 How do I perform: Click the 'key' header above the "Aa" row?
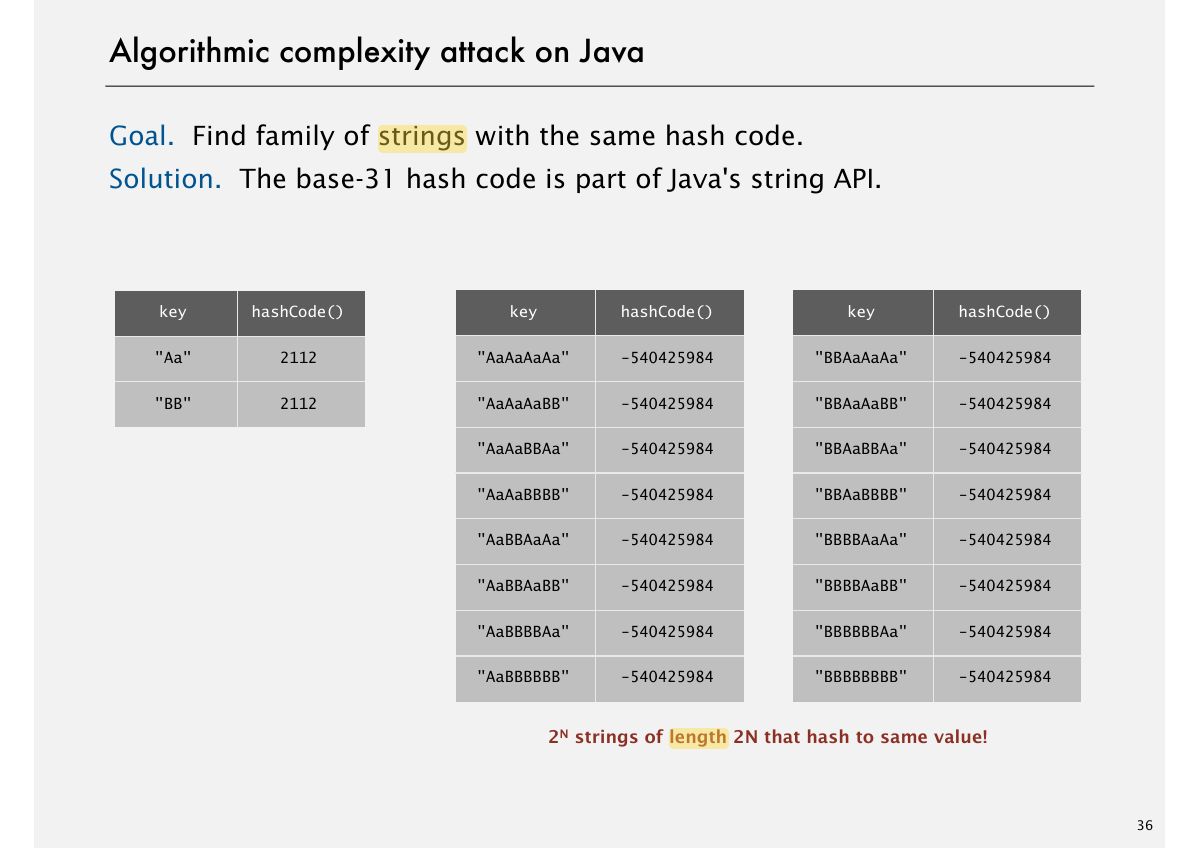pyautogui.click(x=176, y=312)
